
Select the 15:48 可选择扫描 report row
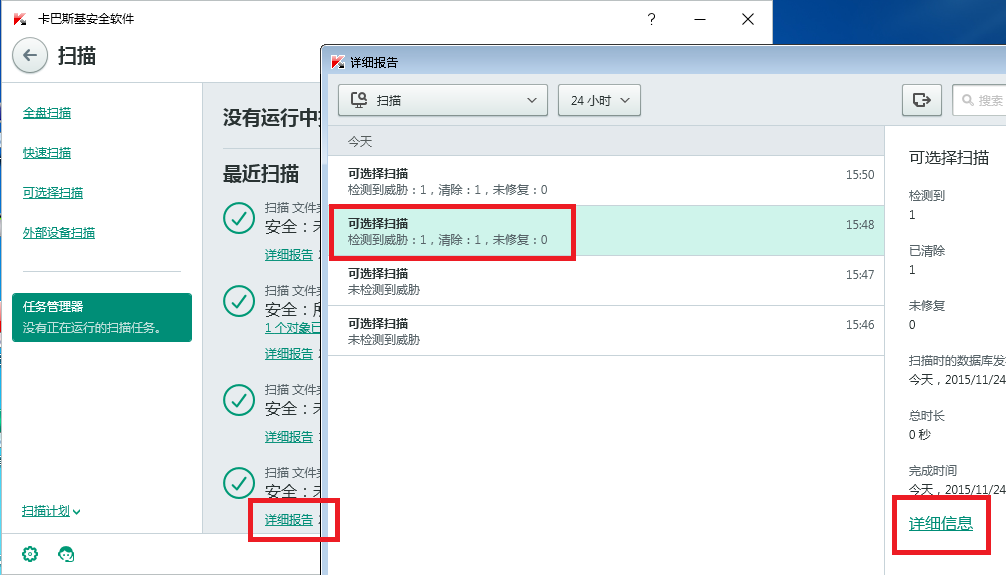[x=606, y=230]
